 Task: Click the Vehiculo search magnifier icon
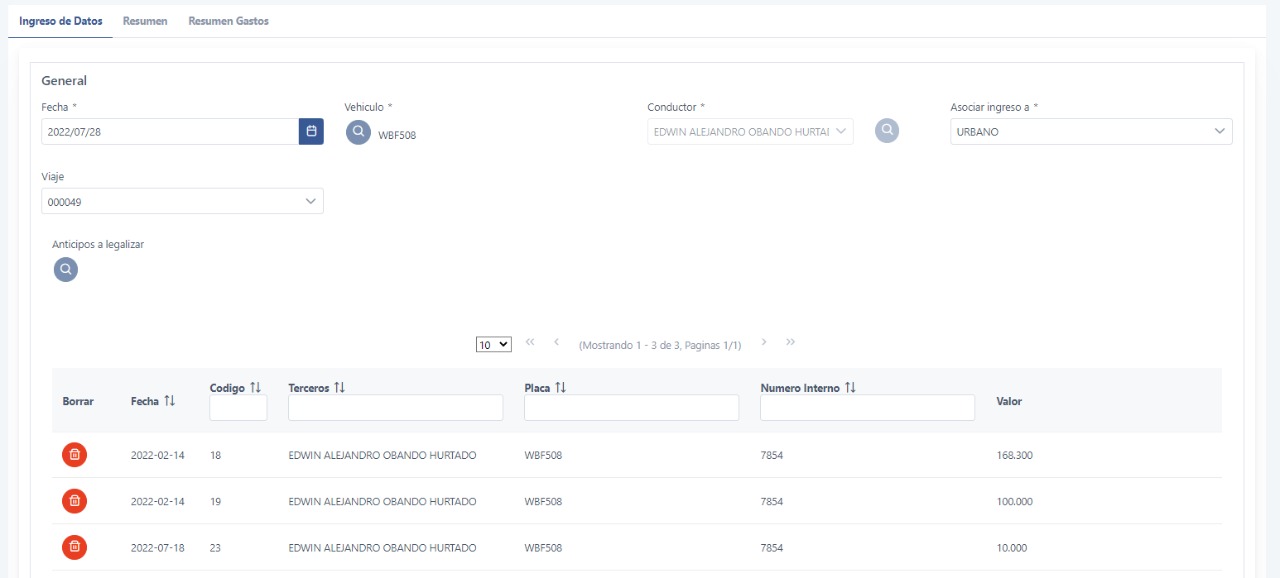click(358, 133)
